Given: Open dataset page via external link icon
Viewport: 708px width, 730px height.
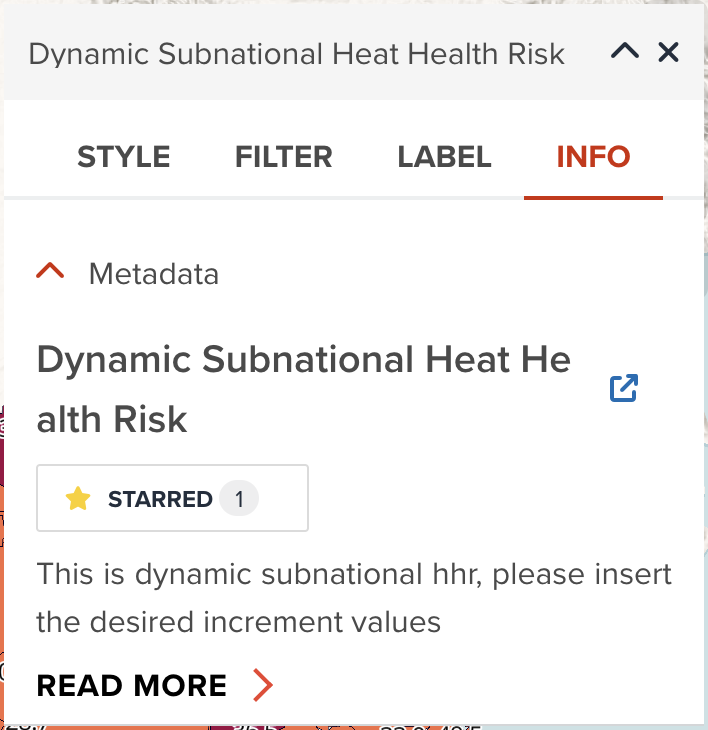Looking at the screenshot, I should point(624,388).
